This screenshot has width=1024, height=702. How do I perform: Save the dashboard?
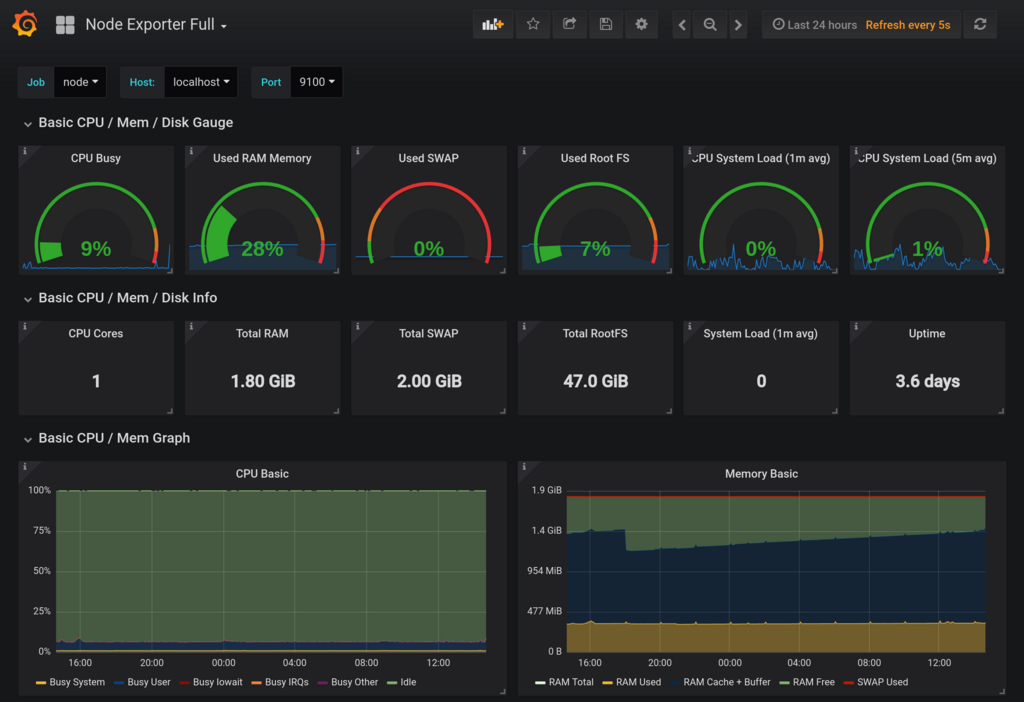606,25
